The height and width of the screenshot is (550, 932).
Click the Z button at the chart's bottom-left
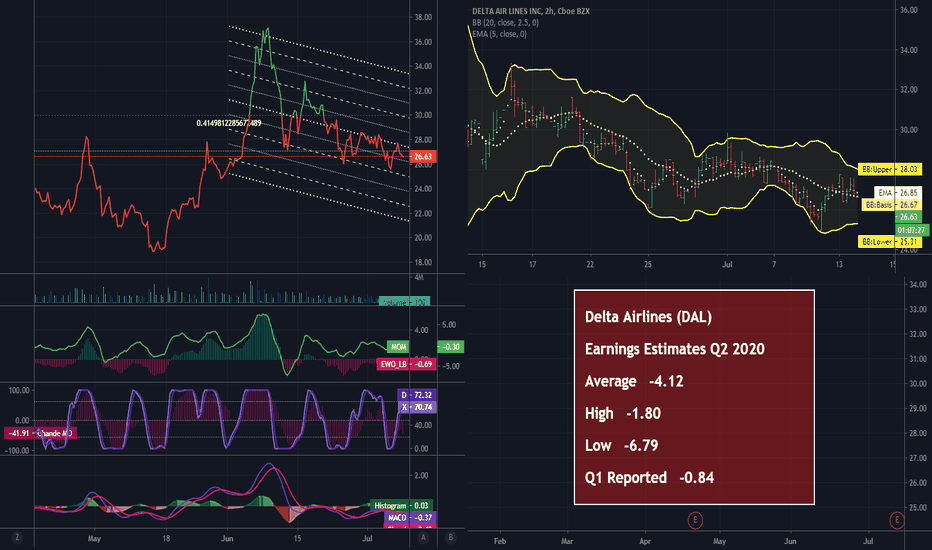[17, 538]
